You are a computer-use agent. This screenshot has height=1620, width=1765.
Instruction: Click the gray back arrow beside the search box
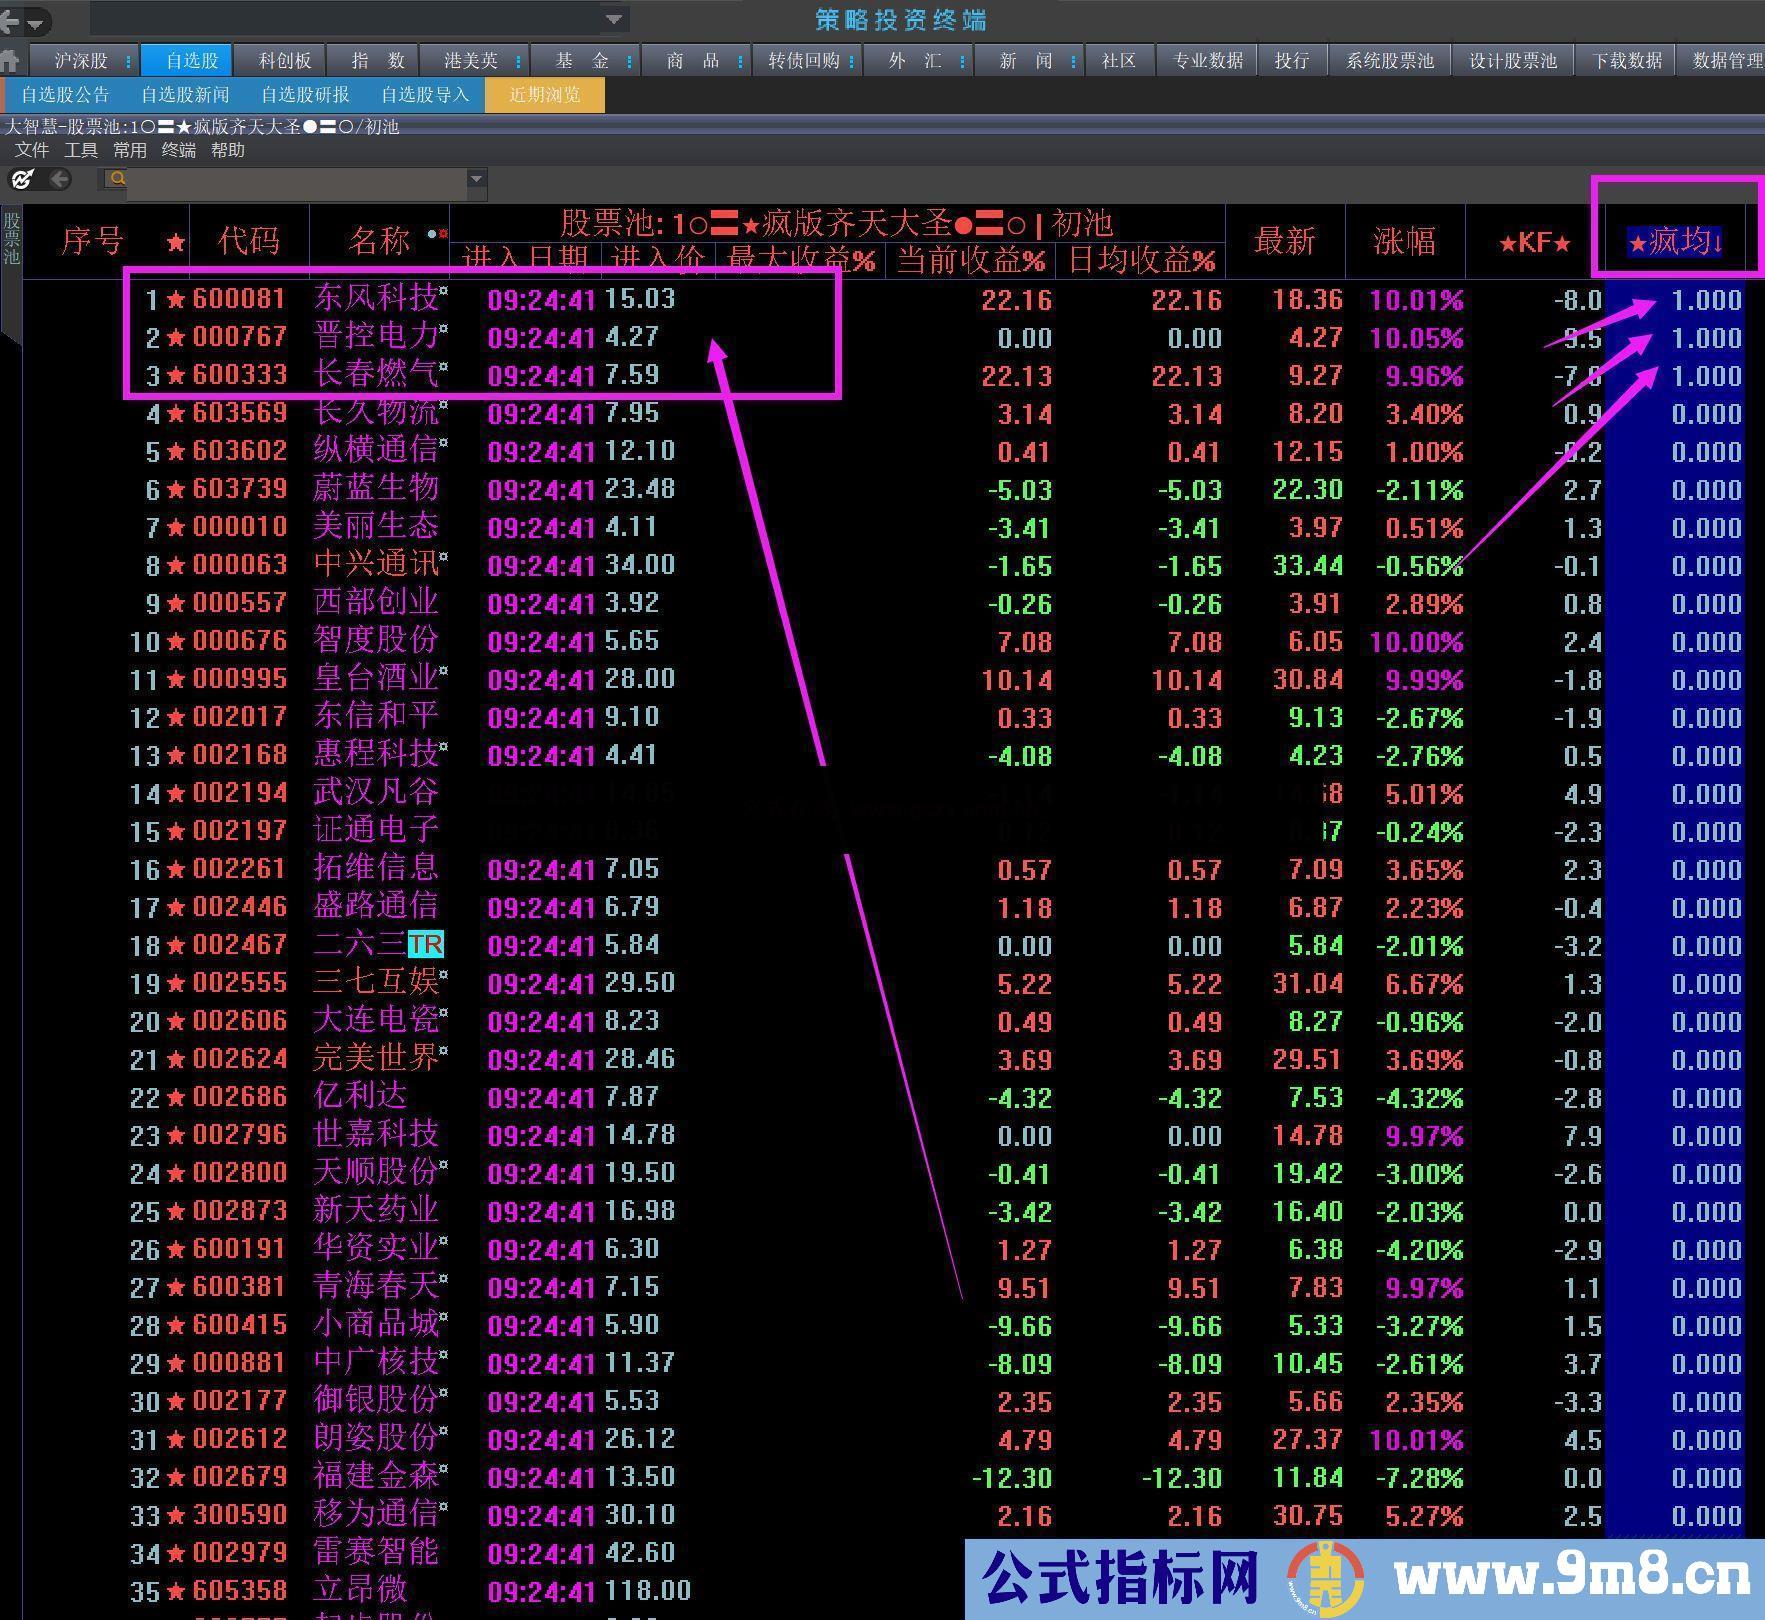click(x=60, y=179)
